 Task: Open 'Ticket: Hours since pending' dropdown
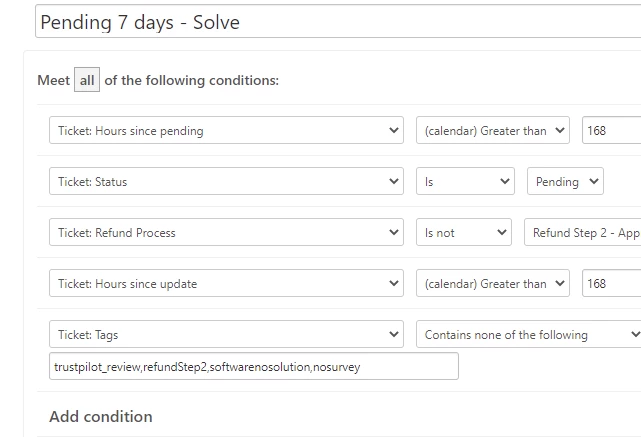(226, 131)
